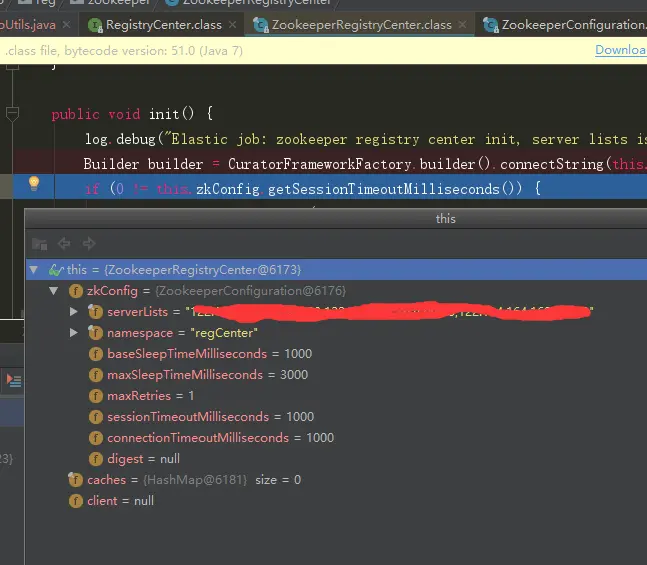
Task: Click the connectString call in code
Action: [552, 164]
